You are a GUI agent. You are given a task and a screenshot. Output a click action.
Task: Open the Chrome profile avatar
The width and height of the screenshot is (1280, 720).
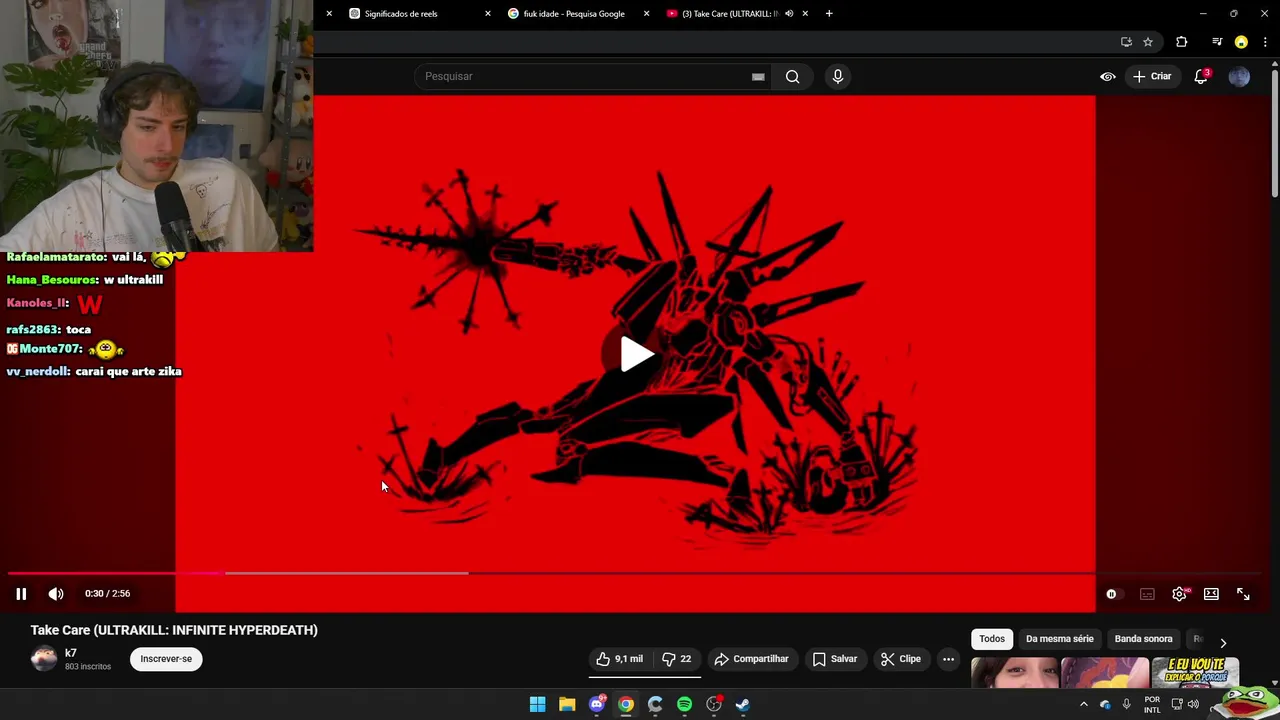[x=1241, y=42]
